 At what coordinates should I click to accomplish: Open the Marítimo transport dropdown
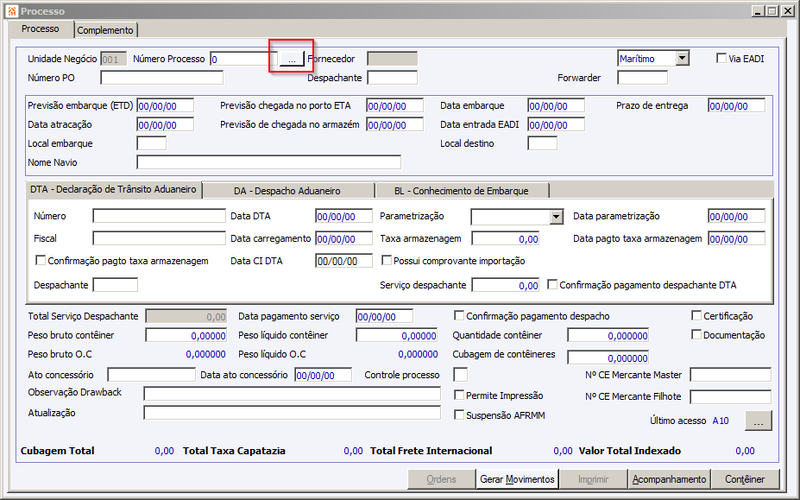[x=682, y=59]
